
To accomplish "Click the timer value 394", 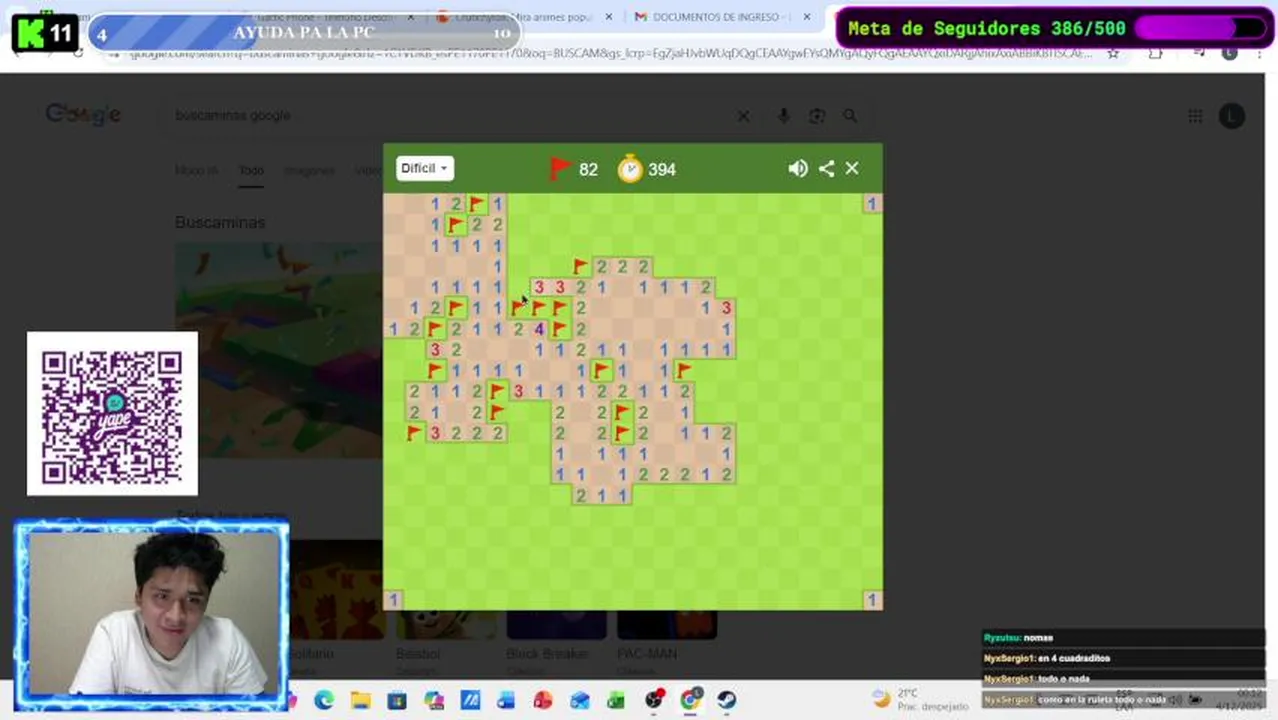I will pyautogui.click(x=662, y=170).
